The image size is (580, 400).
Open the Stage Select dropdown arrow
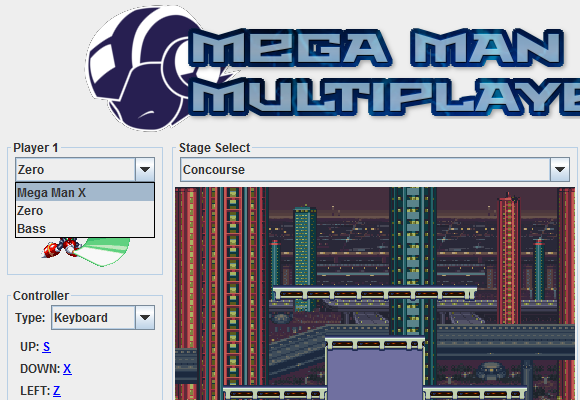pyautogui.click(x=560, y=169)
